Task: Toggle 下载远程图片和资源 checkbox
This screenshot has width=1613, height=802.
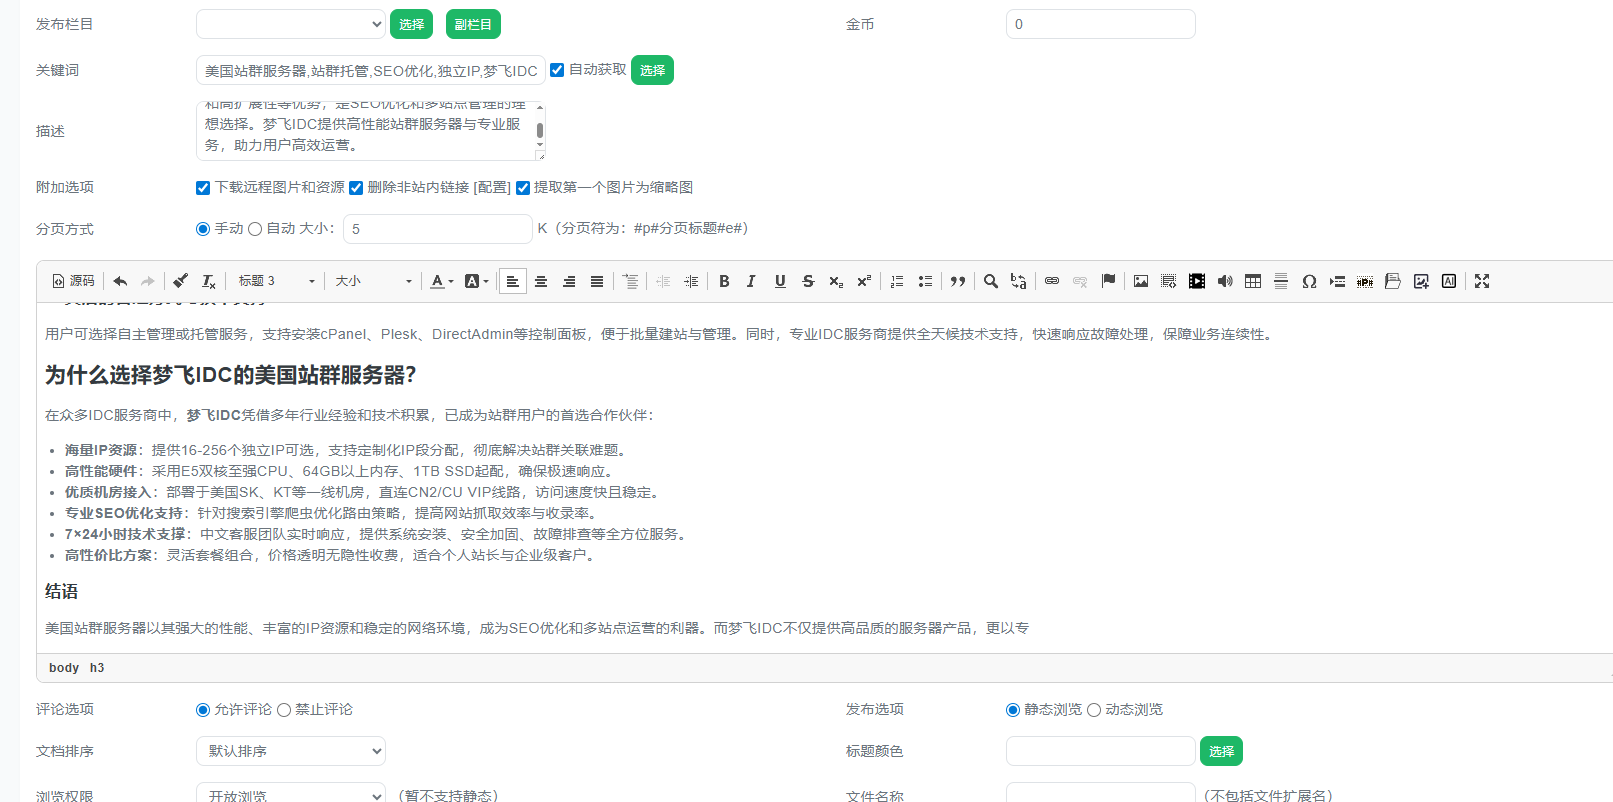Action: [203, 188]
